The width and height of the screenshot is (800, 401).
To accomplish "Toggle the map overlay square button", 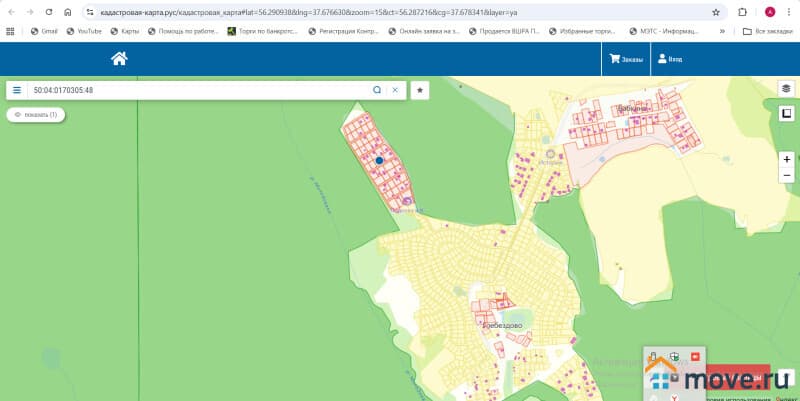I will (787, 113).
